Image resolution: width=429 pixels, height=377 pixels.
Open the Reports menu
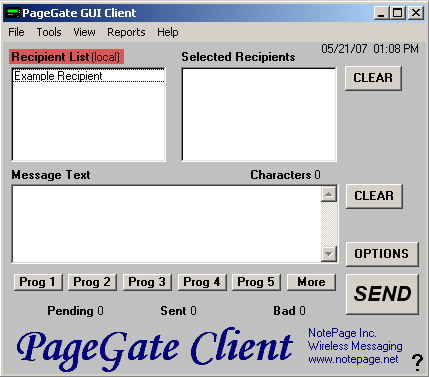[126, 32]
